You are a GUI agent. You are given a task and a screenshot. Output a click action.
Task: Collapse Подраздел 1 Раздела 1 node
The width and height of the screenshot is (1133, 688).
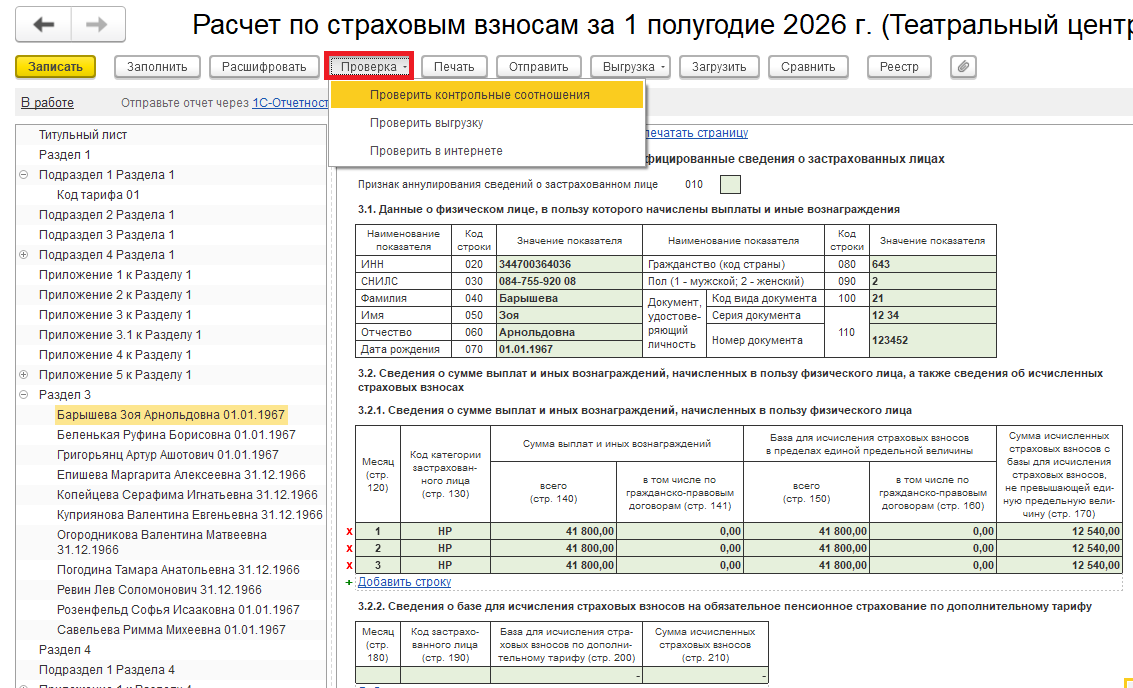(x=23, y=175)
